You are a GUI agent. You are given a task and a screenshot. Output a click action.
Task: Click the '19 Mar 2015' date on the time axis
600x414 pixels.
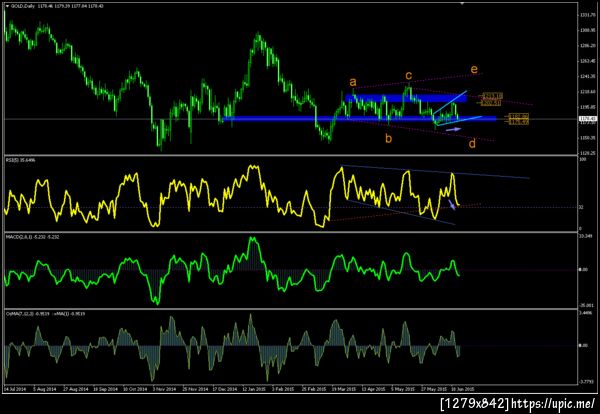[x=343, y=389]
